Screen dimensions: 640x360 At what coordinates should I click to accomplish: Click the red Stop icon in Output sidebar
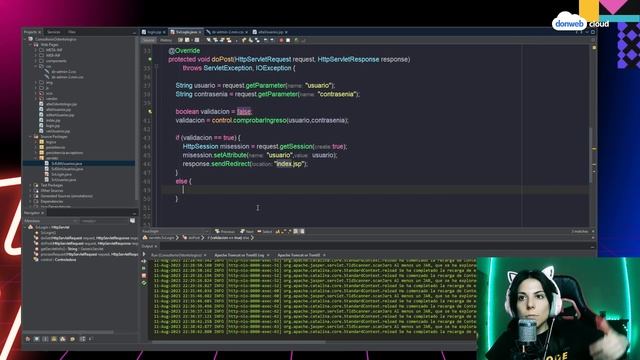tap(144, 276)
